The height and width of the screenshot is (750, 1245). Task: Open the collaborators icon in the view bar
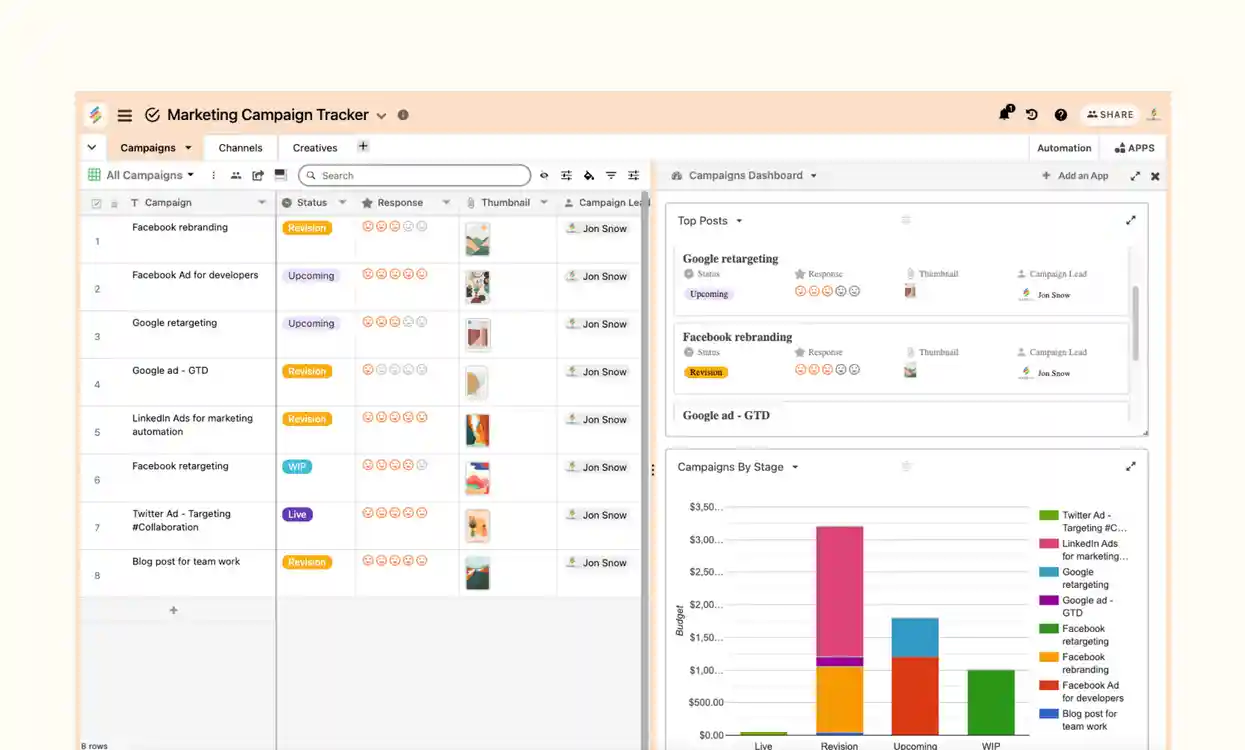(x=235, y=175)
